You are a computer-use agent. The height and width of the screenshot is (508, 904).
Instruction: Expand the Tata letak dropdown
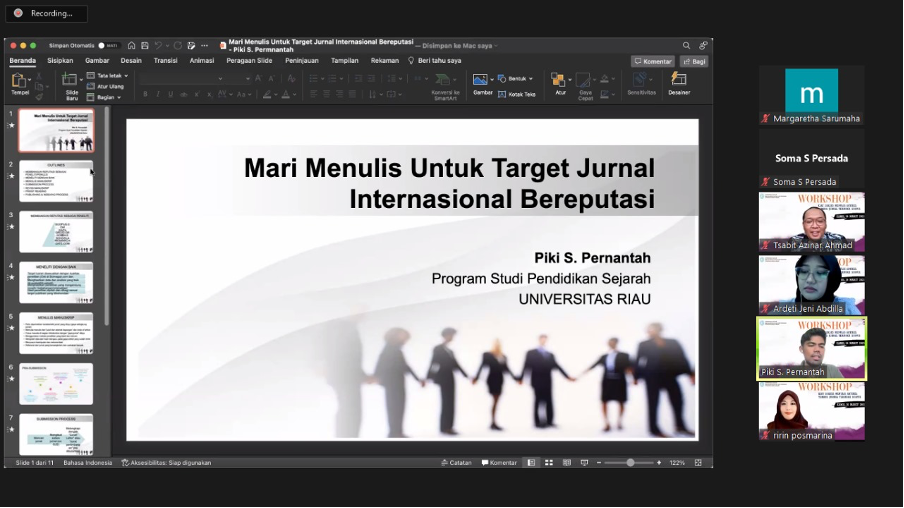[110, 75]
